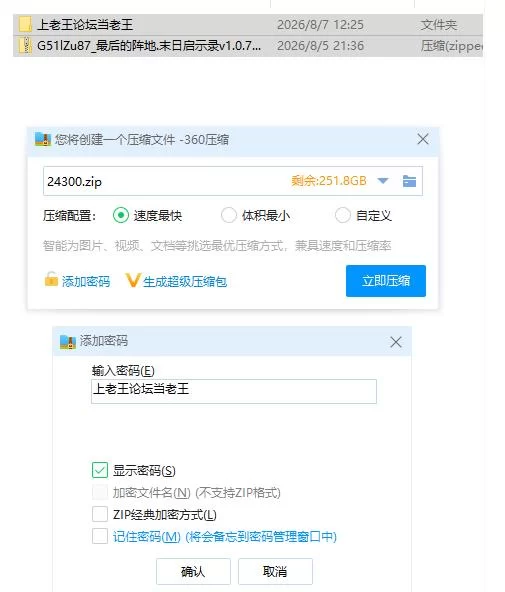This screenshot has width=505, height=592.
Task: Close the 添加密码 dialog
Action: [396, 342]
